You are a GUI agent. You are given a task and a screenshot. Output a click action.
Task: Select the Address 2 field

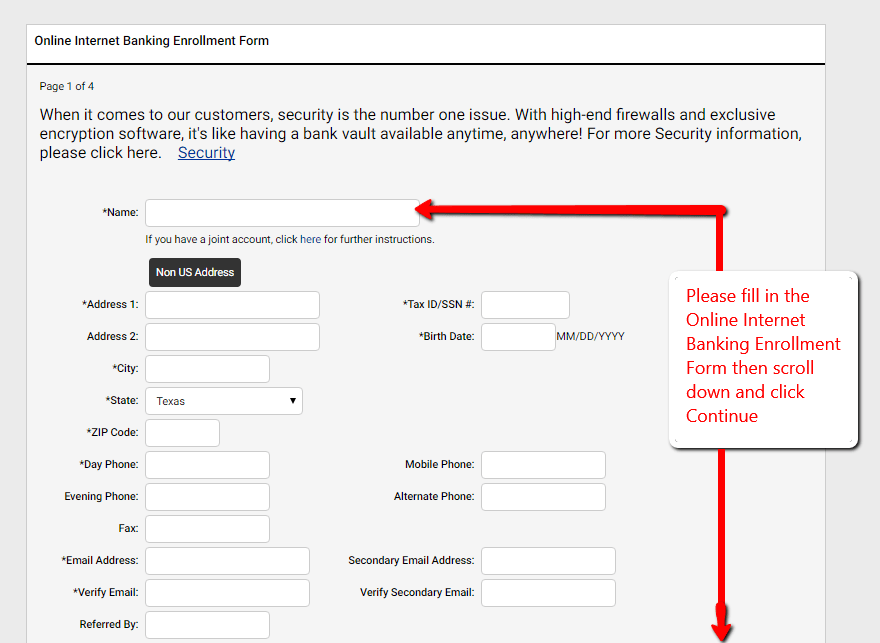pos(232,336)
